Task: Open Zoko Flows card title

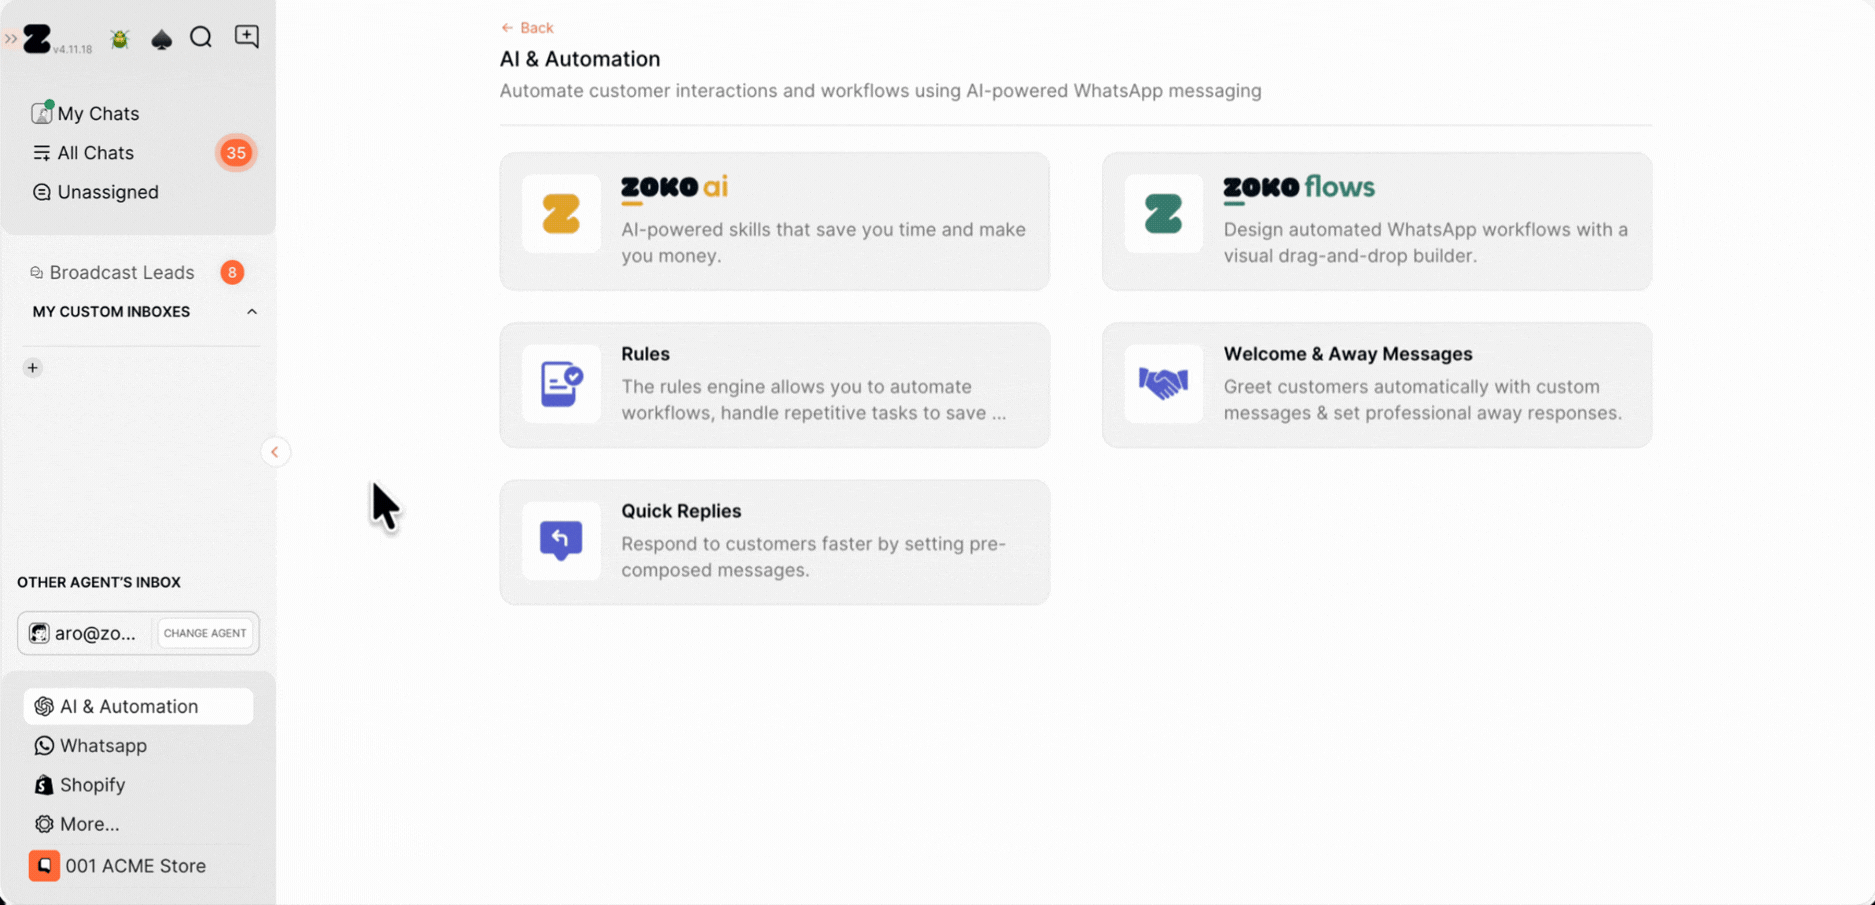Action: coord(1299,188)
